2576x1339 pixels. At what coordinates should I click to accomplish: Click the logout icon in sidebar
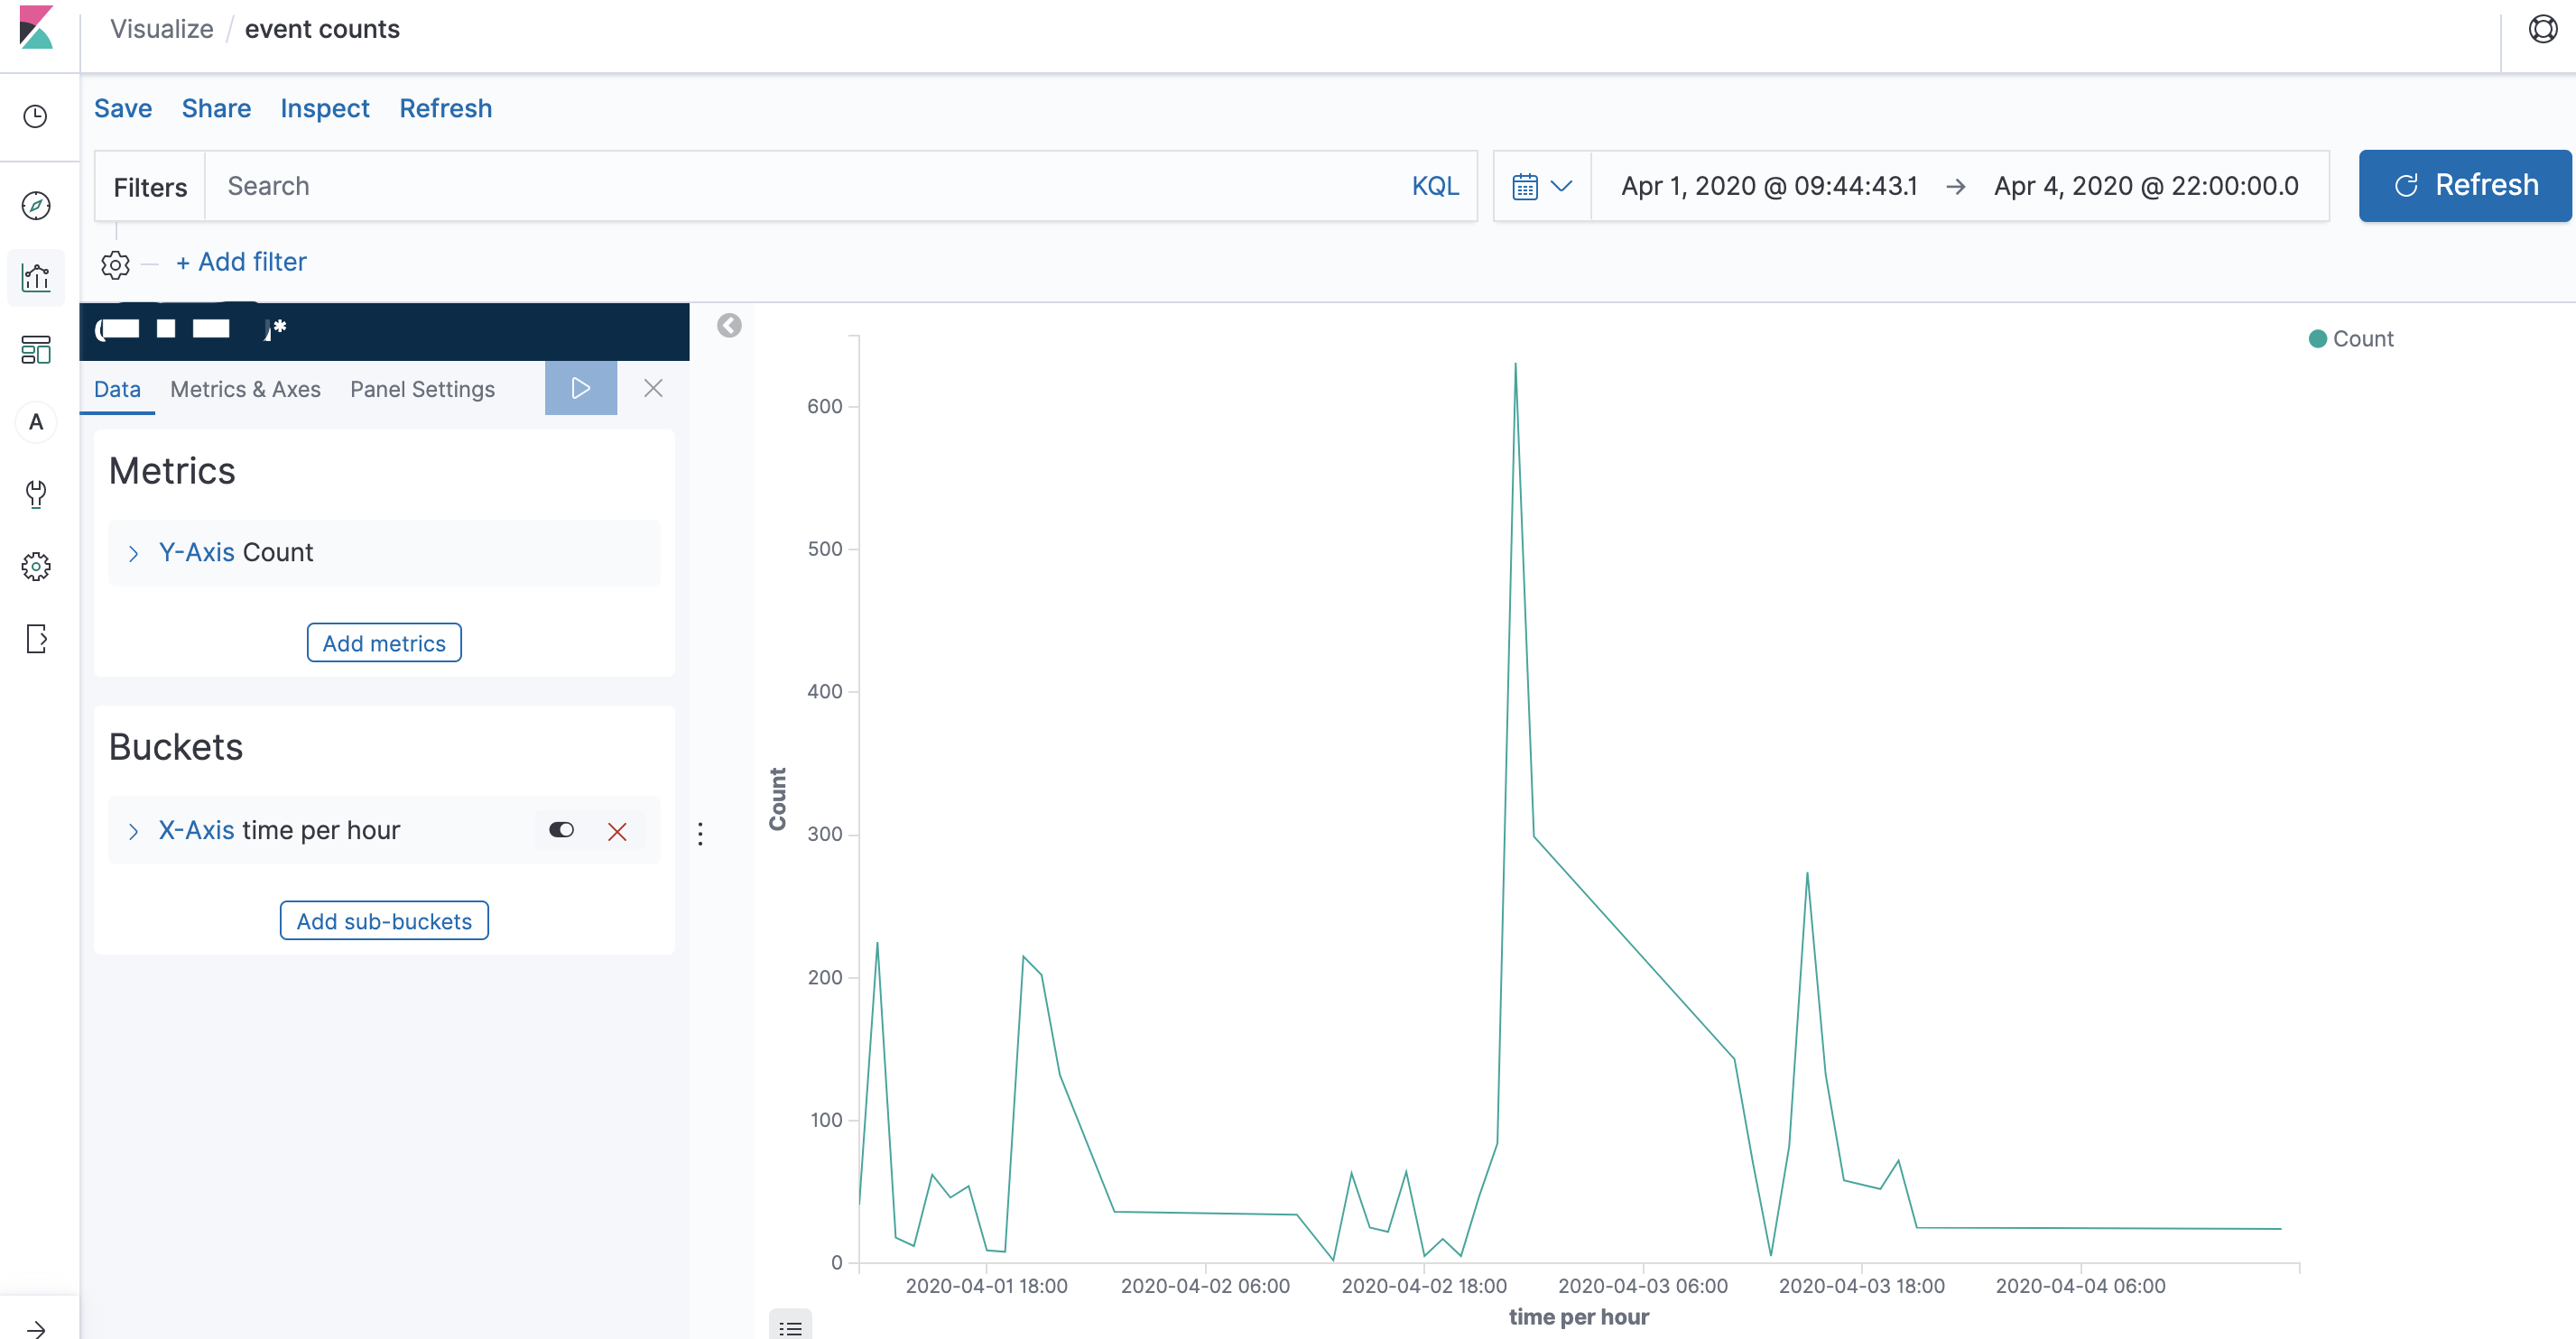pos(36,638)
